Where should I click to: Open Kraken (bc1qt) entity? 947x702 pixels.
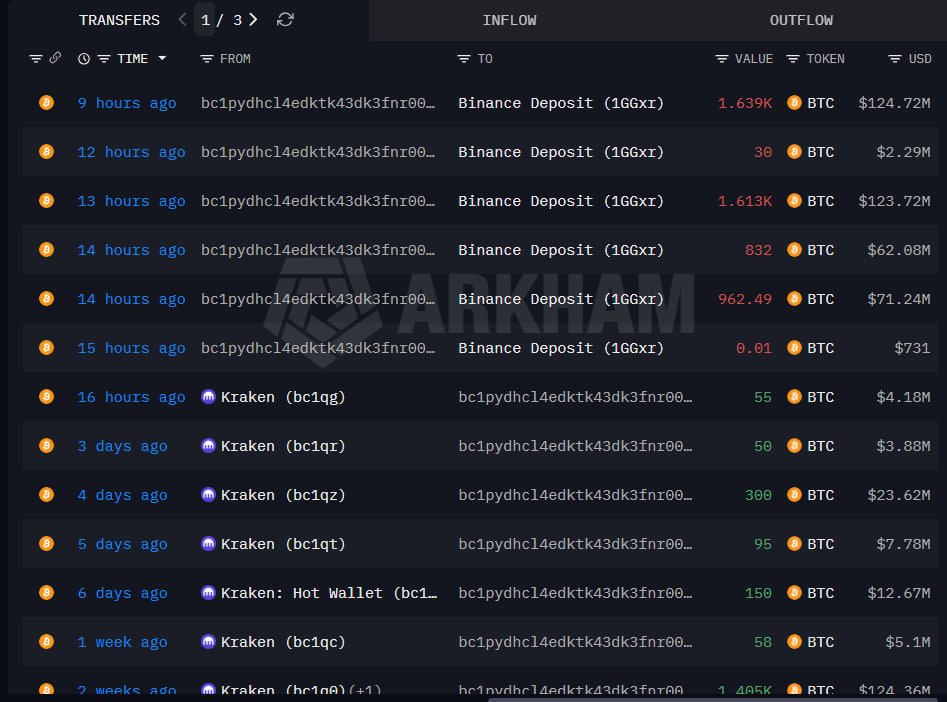[x=283, y=544]
